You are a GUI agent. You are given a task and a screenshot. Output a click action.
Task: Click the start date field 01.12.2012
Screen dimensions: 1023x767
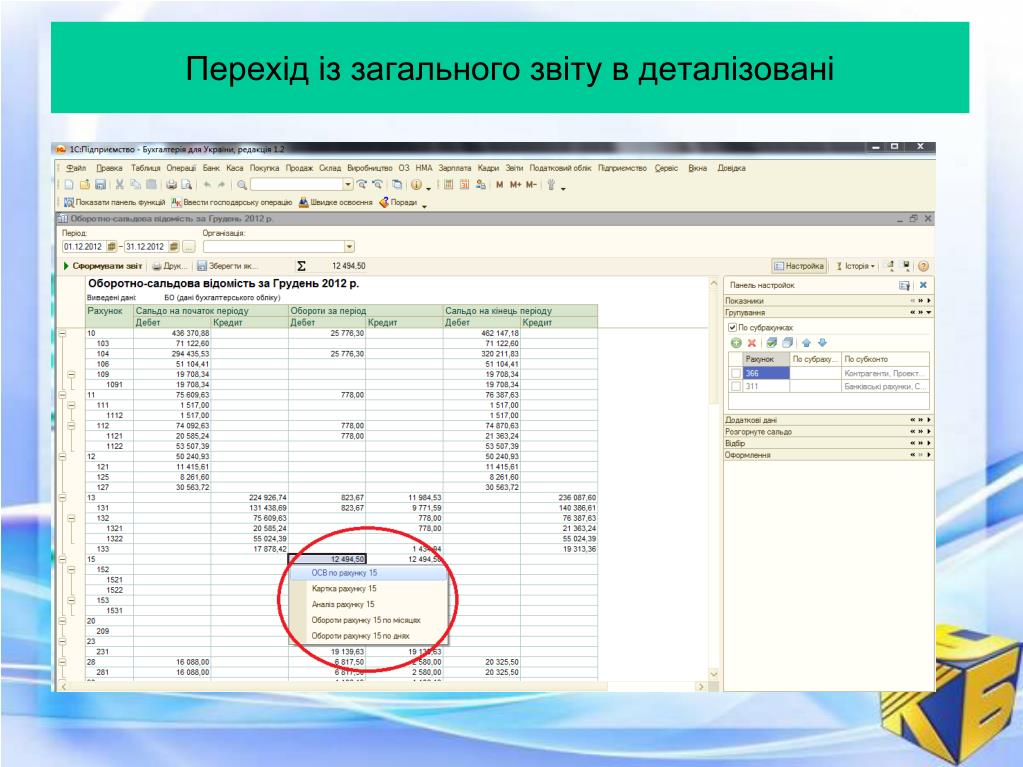coord(84,247)
